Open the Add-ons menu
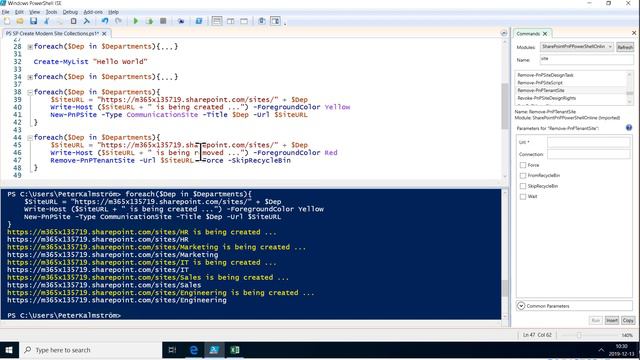This screenshot has width=640, height=360. coord(93,12)
